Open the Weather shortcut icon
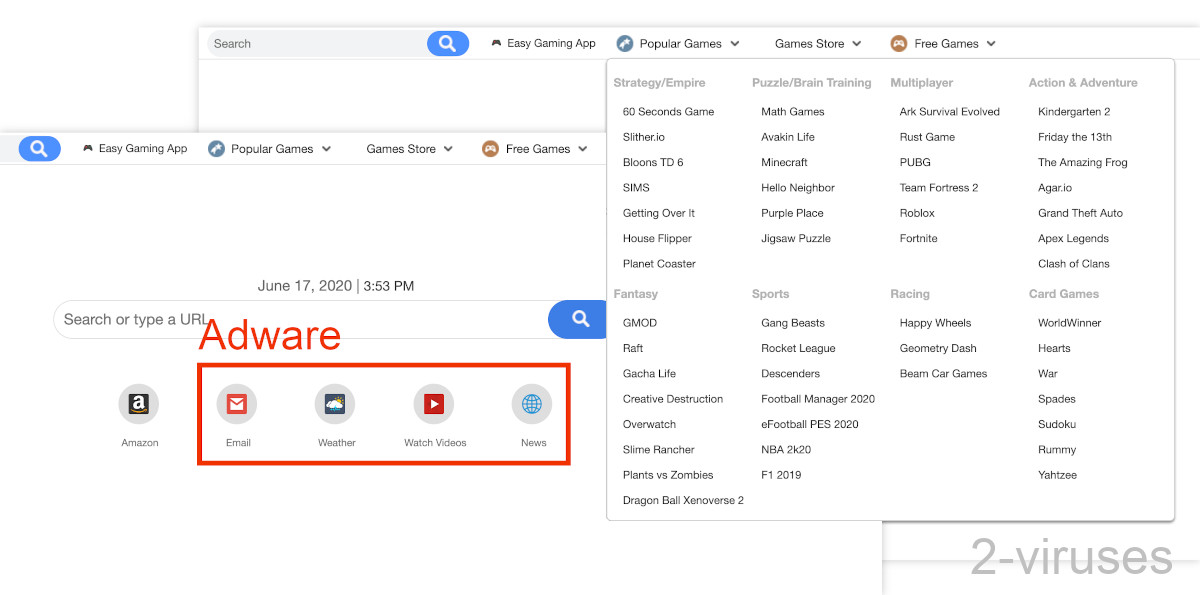This screenshot has height=595, width=1200. (x=335, y=404)
